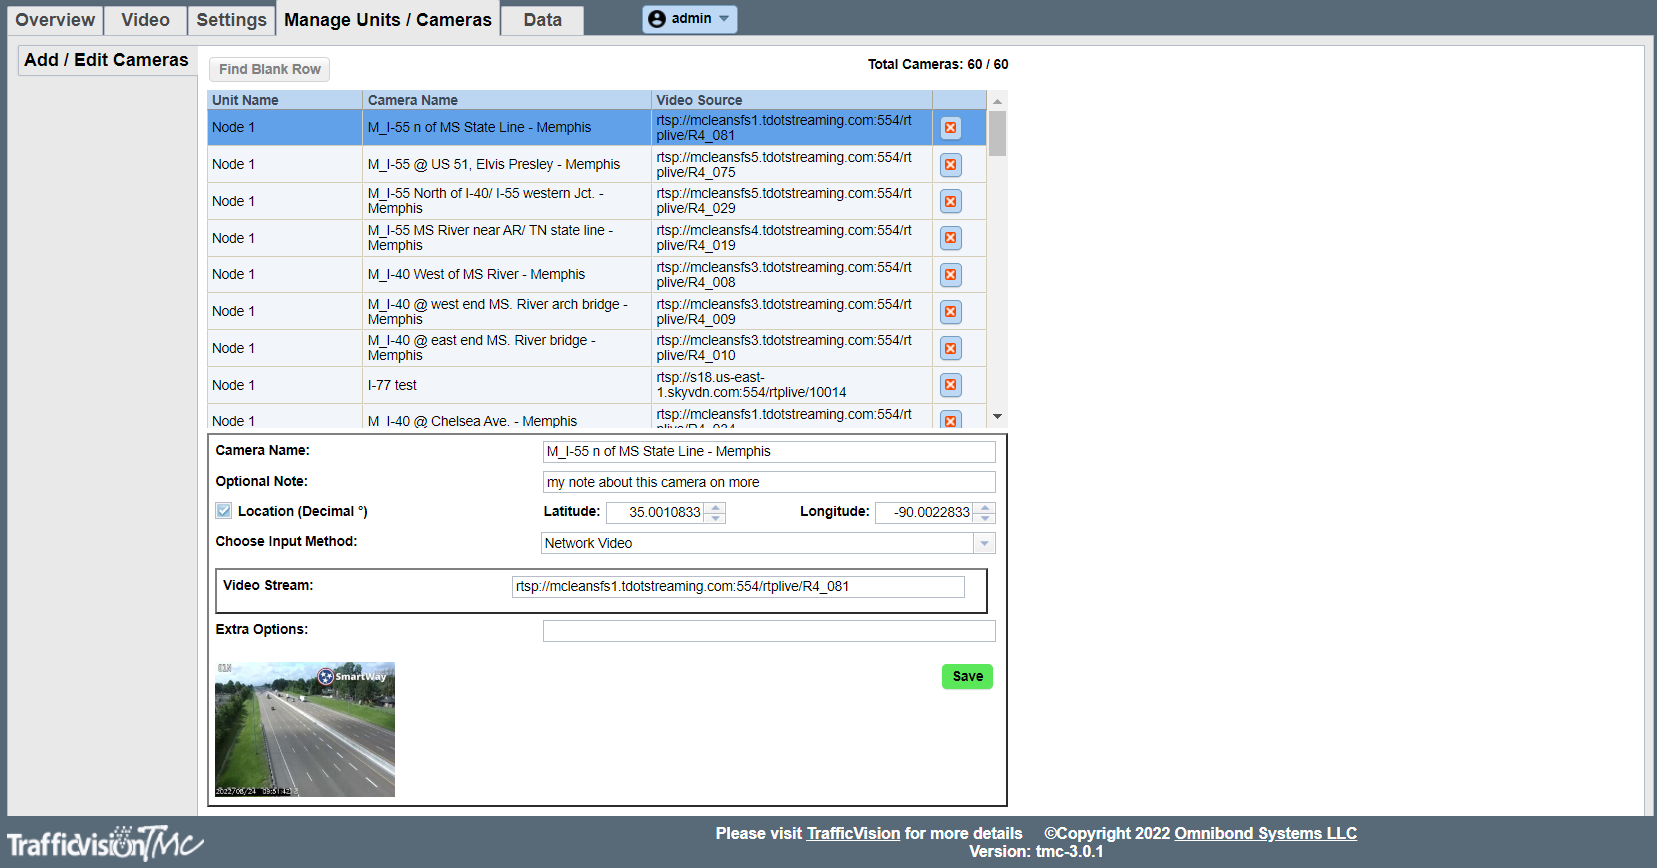Select the M_I-55 North of I-40 western Jct. row
Image resolution: width=1657 pixels, height=868 pixels.
click(x=597, y=201)
